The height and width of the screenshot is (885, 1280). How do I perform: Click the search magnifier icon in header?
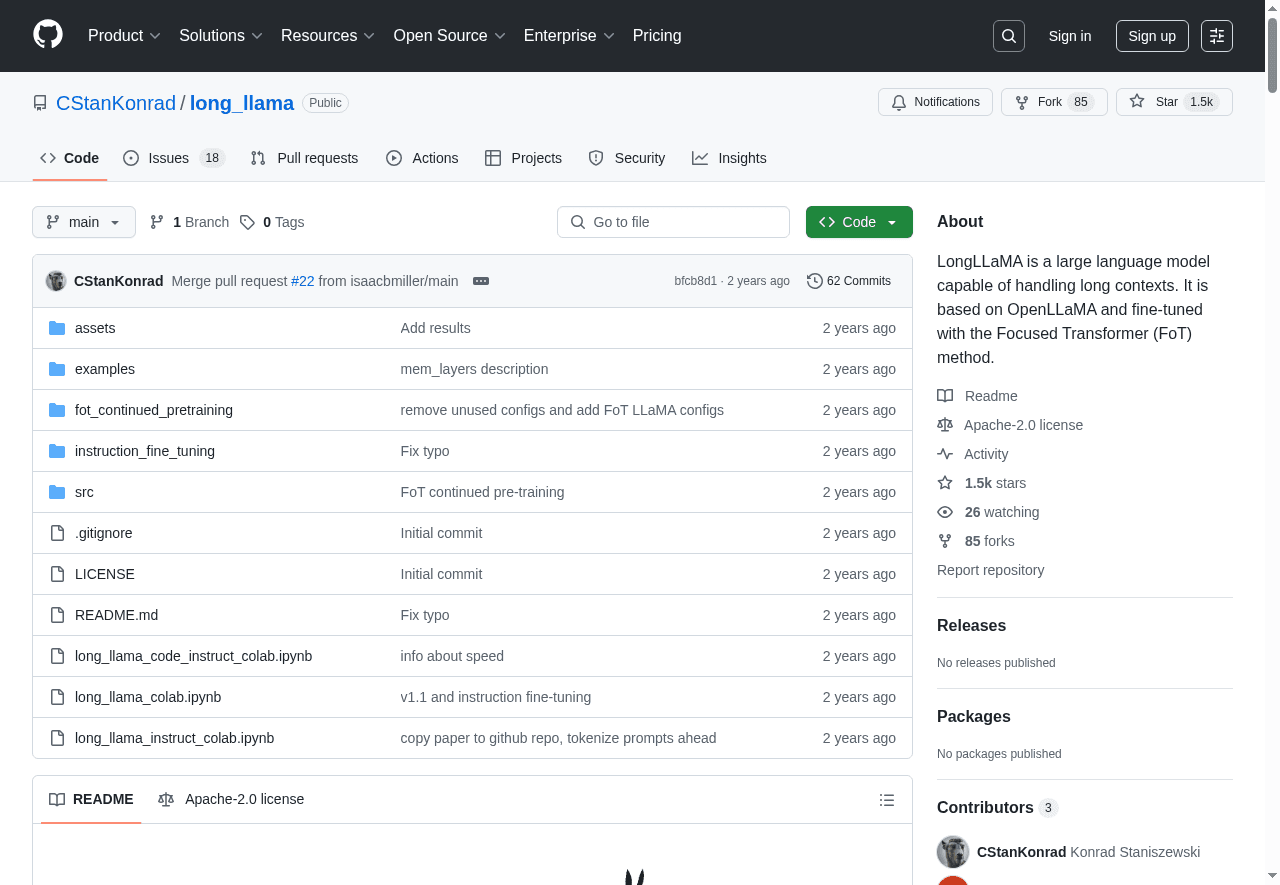coord(1009,36)
